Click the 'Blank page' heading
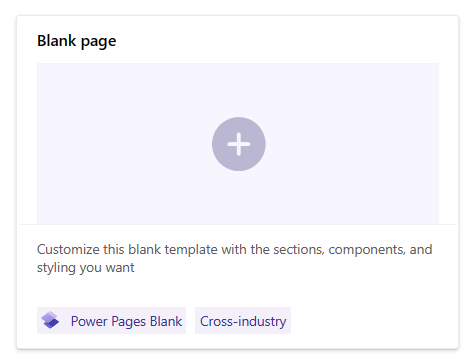 click(77, 41)
